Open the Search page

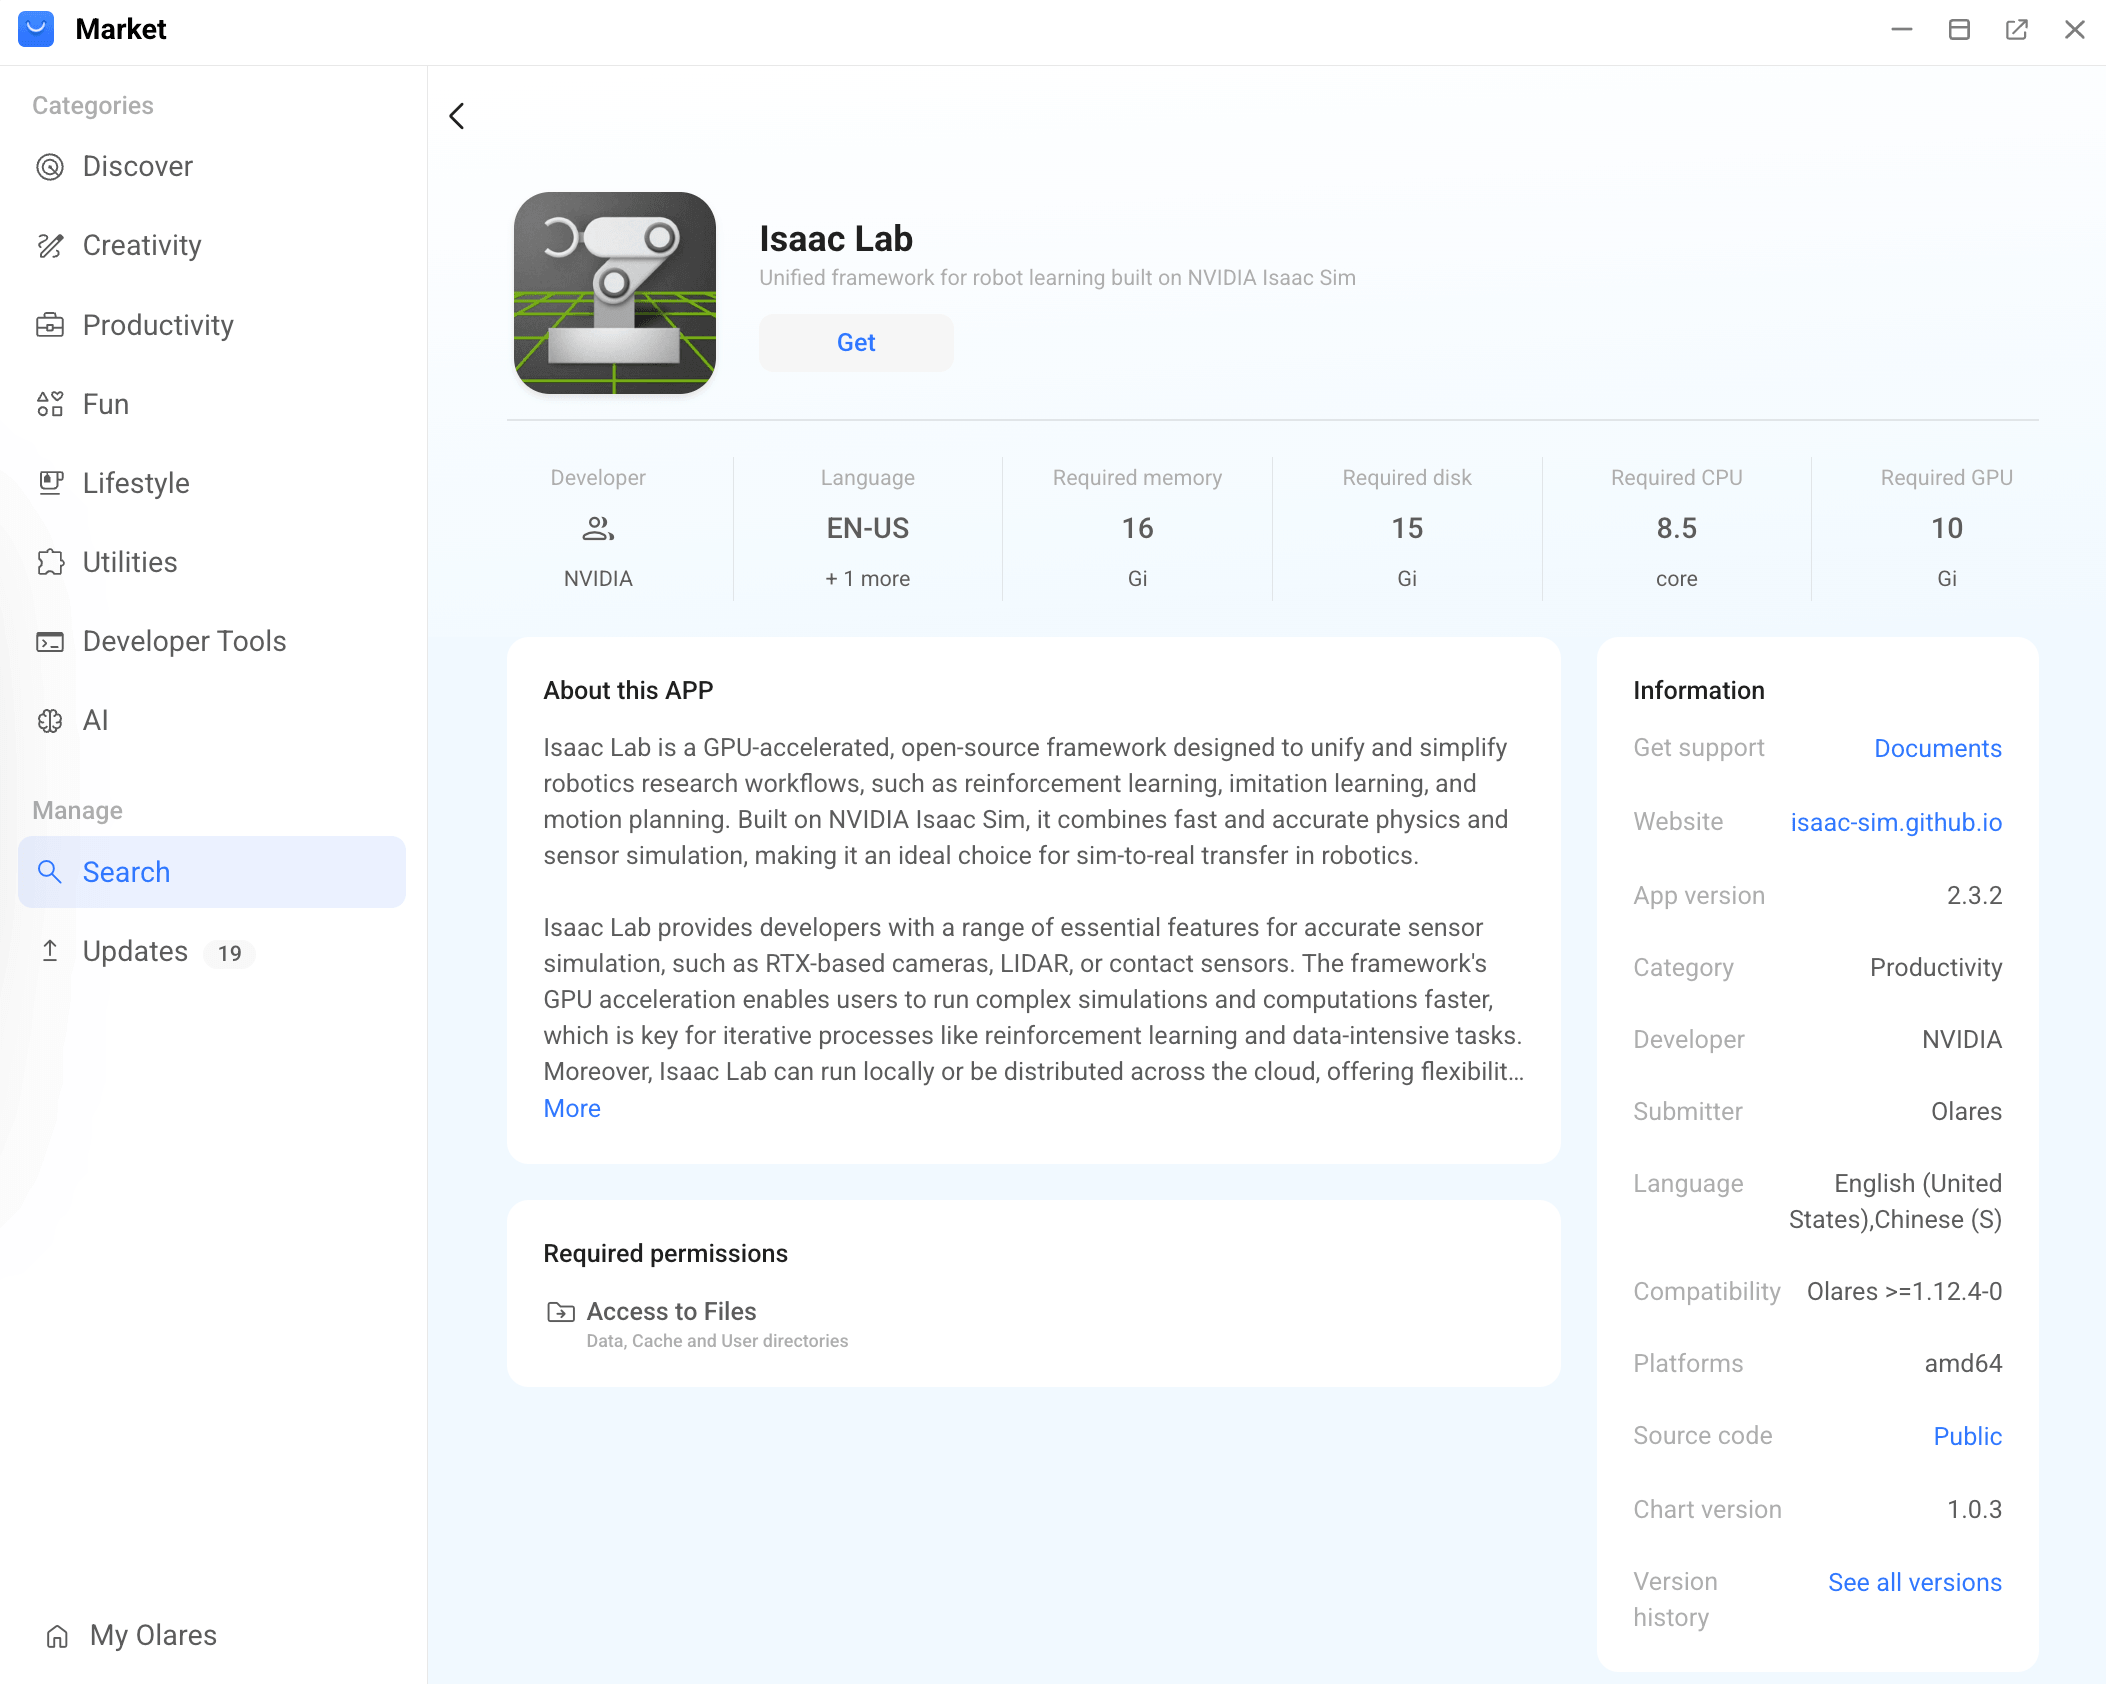coord(212,872)
